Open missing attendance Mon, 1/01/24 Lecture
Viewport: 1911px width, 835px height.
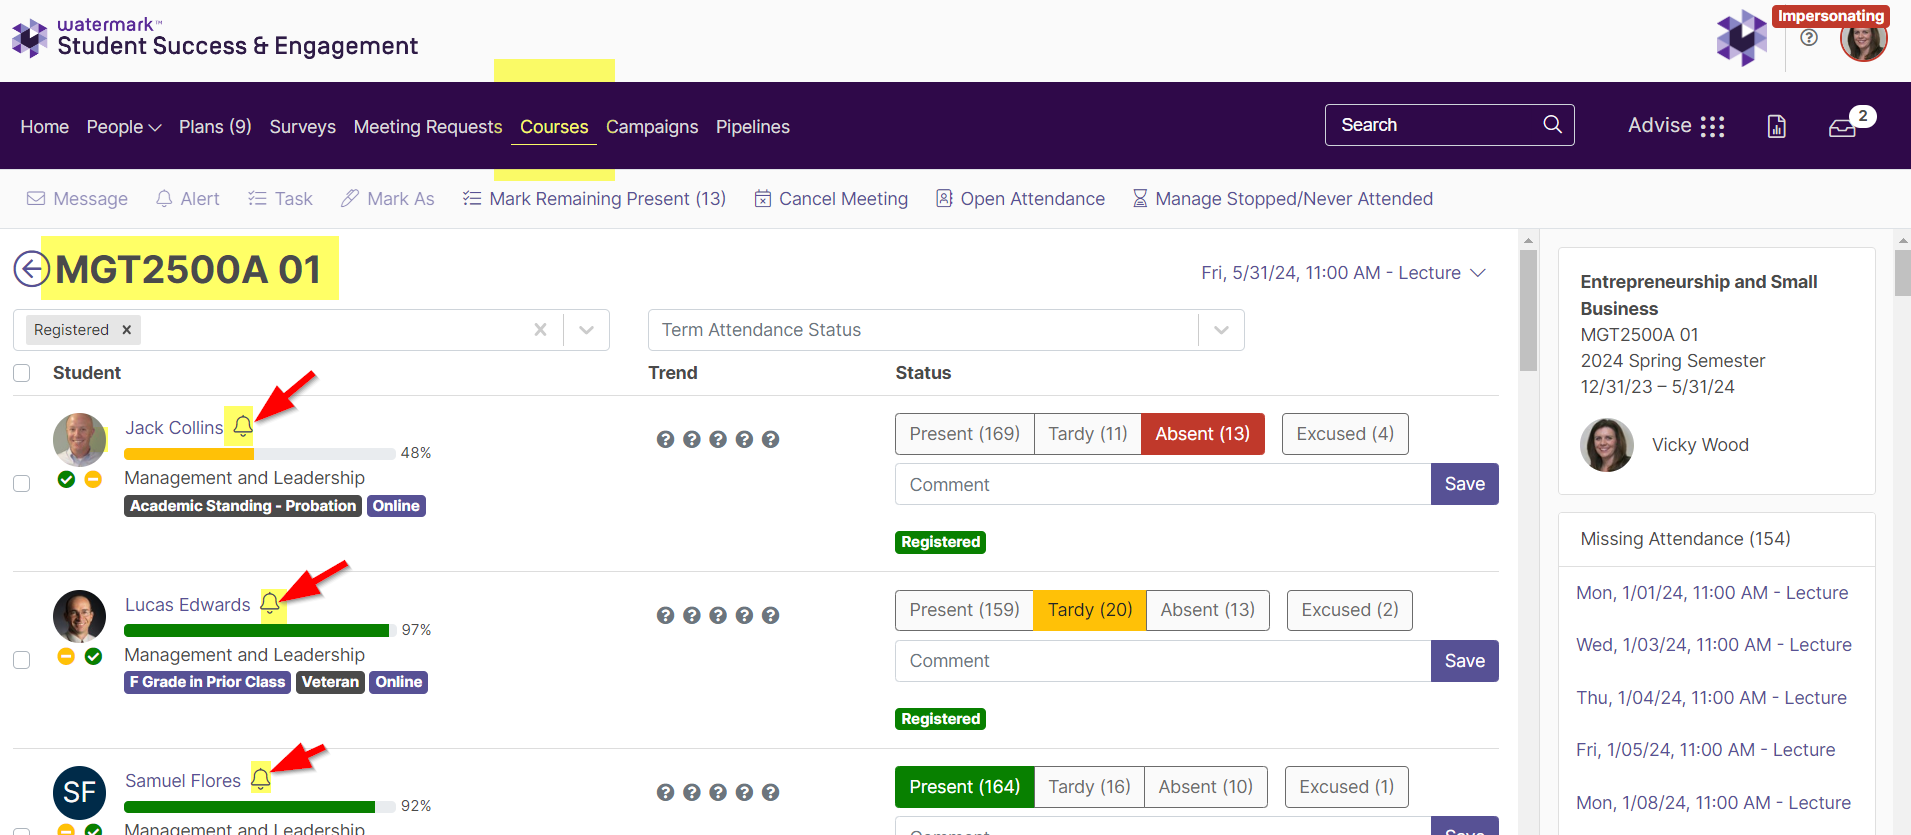pos(1712,593)
